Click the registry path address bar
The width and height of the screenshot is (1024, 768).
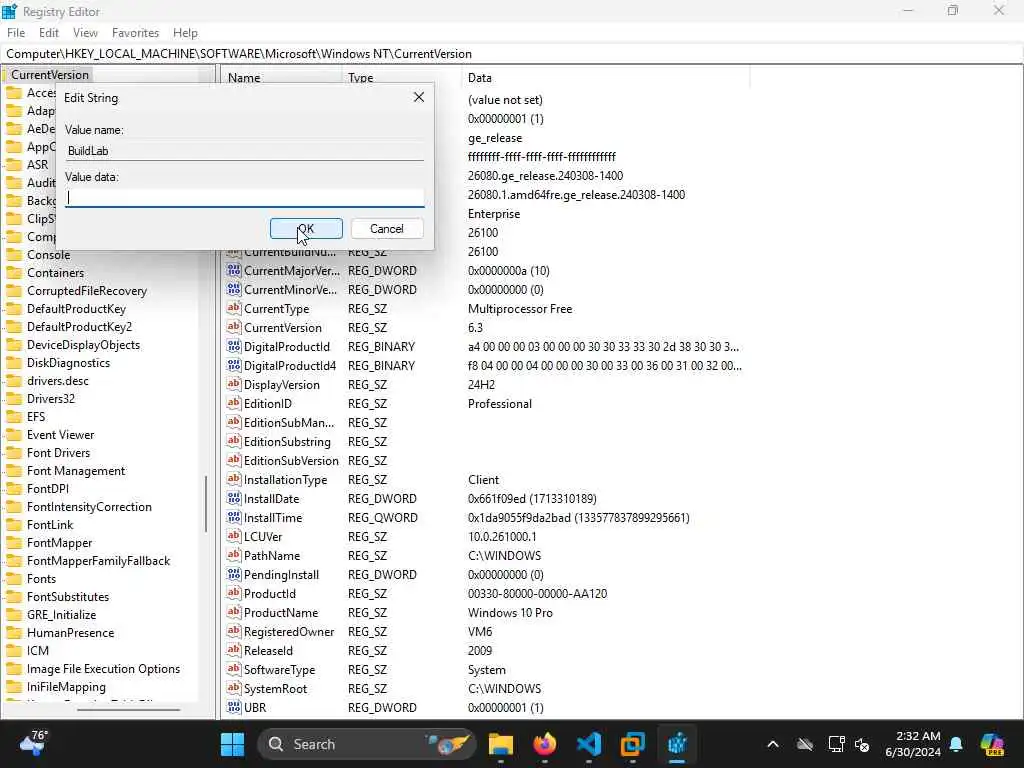(512, 54)
